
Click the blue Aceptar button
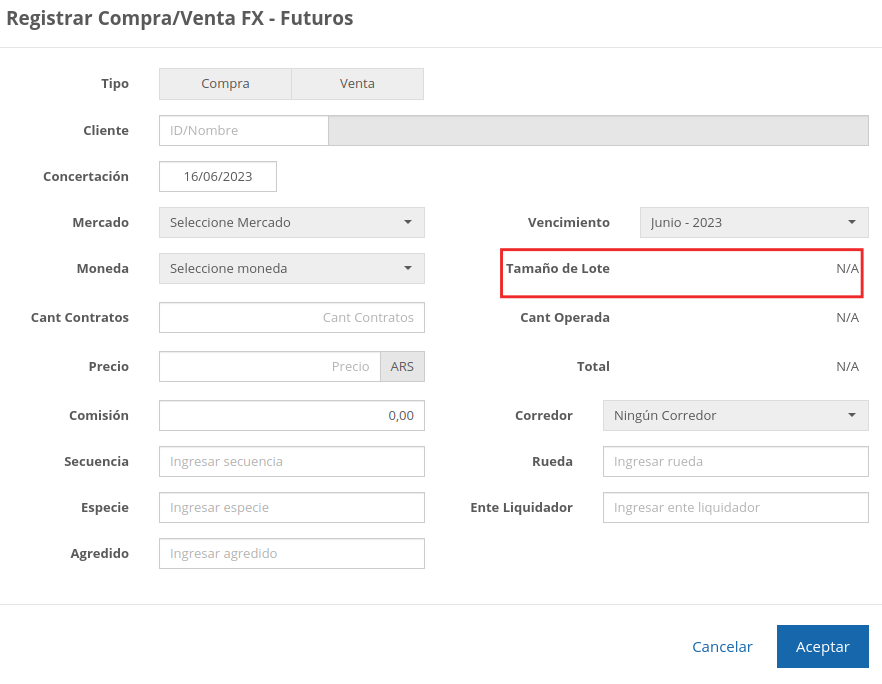coord(822,647)
